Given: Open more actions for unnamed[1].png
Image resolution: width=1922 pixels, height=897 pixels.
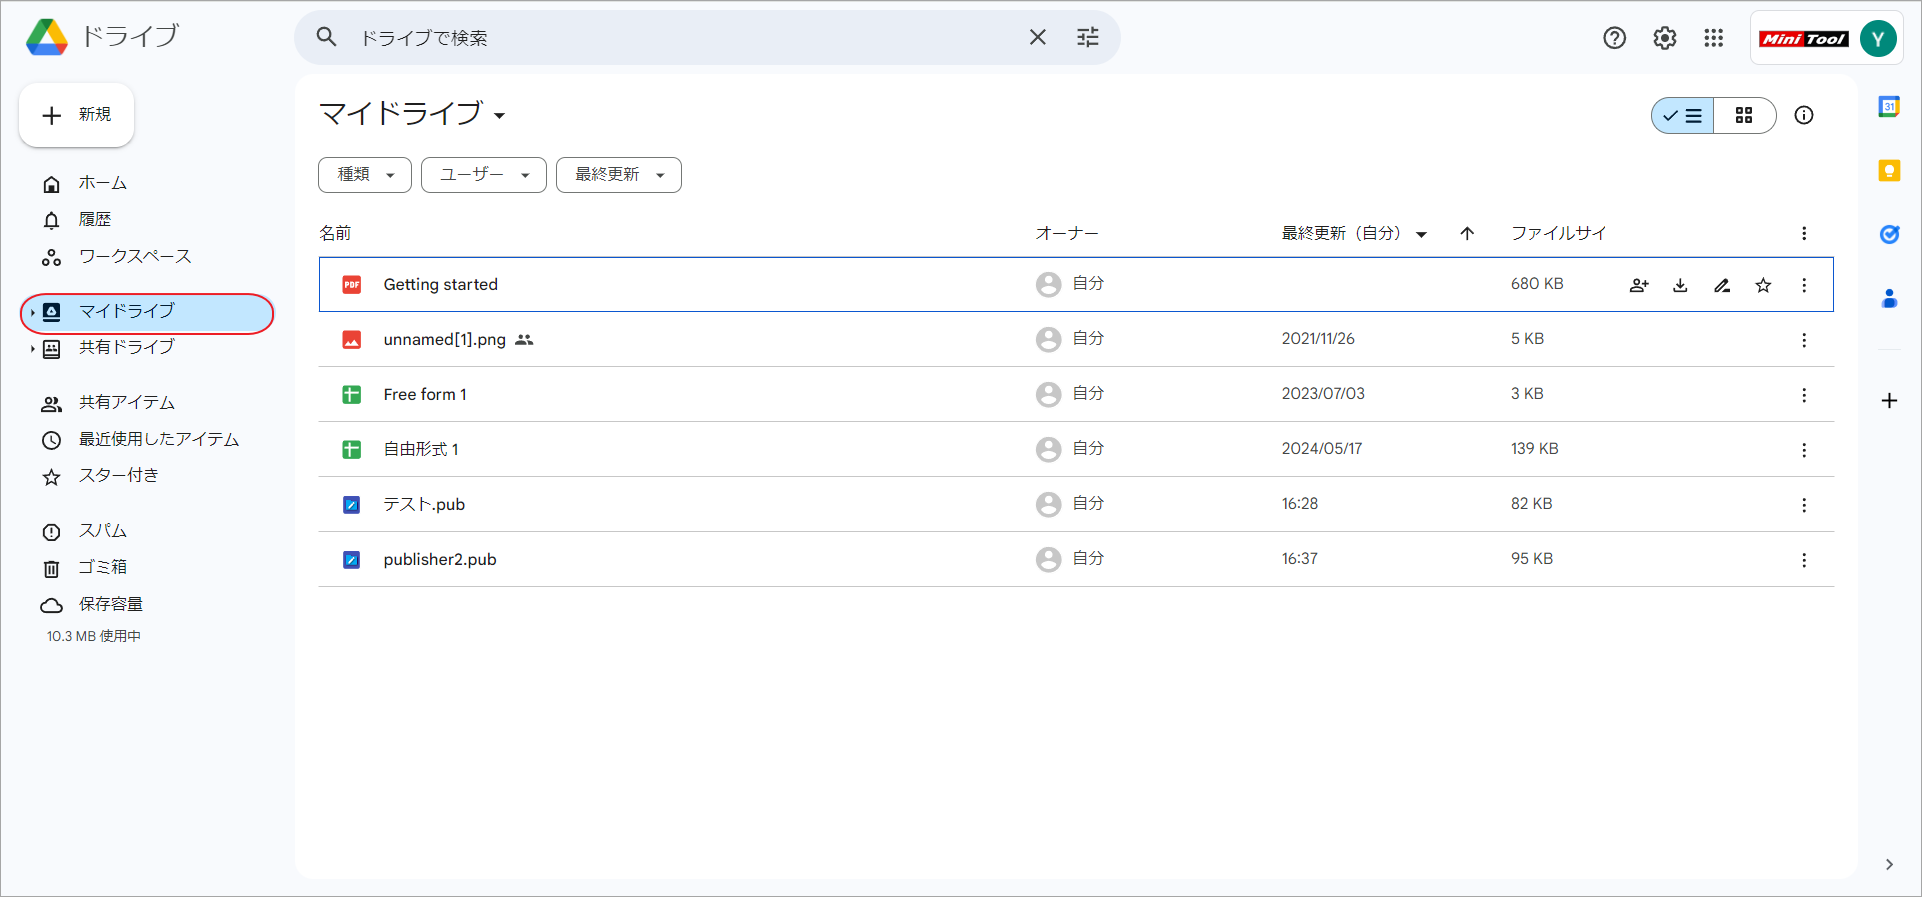Looking at the screenshot, I should click(1804, 340).
